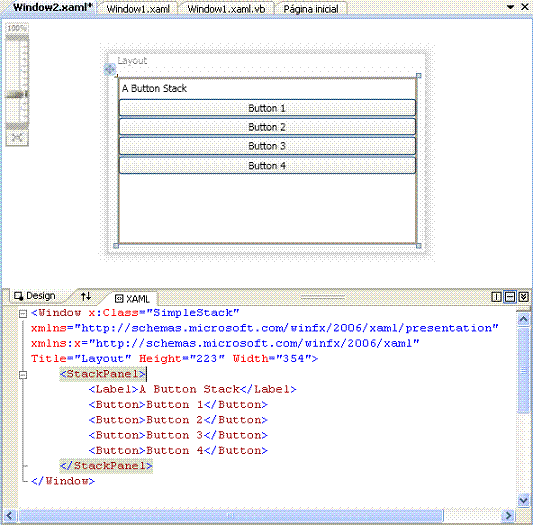This screenshot has width=533, height=525.
Task: Click Button 1 in the designer
Action: tap(267, 108)
